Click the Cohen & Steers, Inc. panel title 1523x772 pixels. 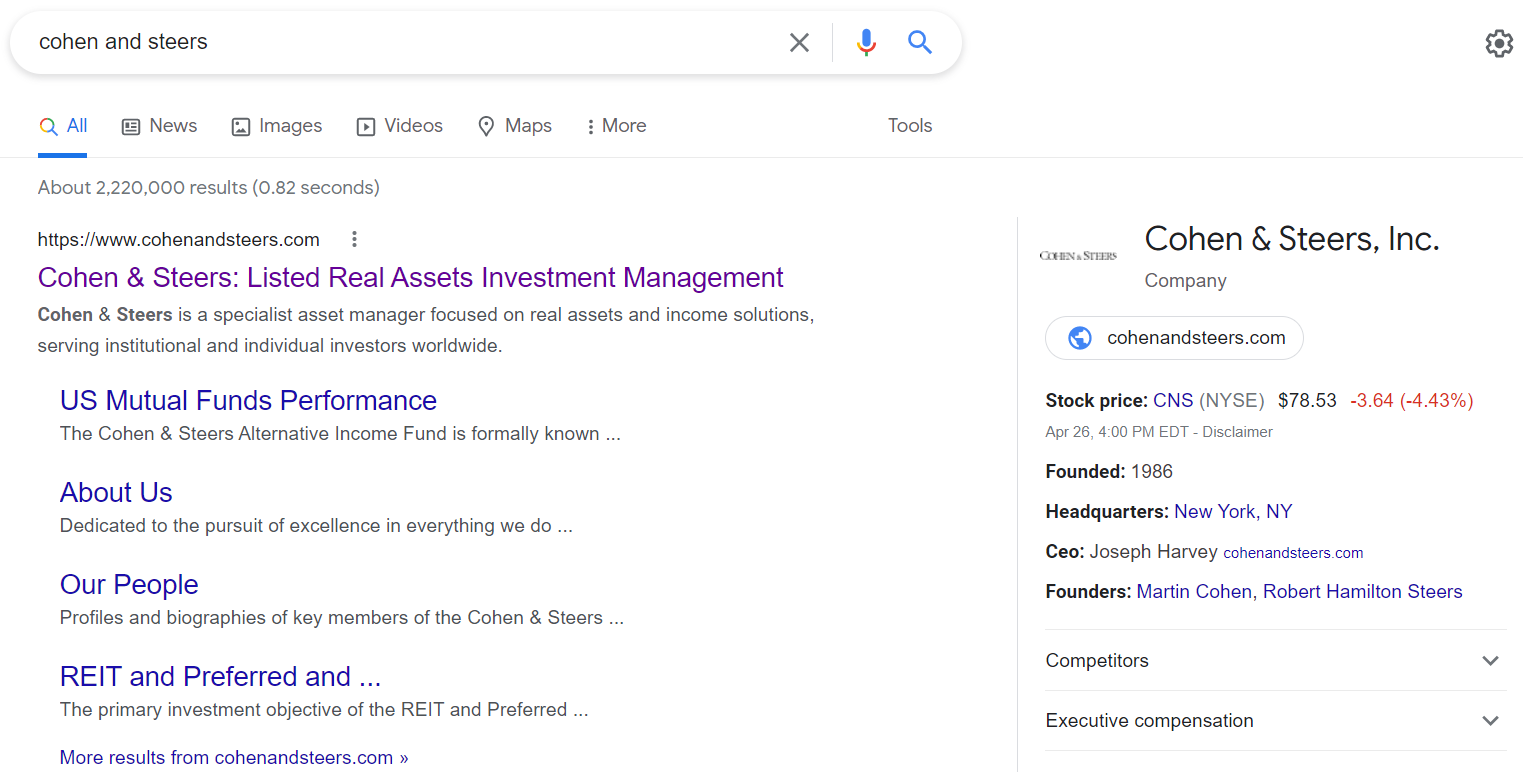click(x=1292, y=238)
